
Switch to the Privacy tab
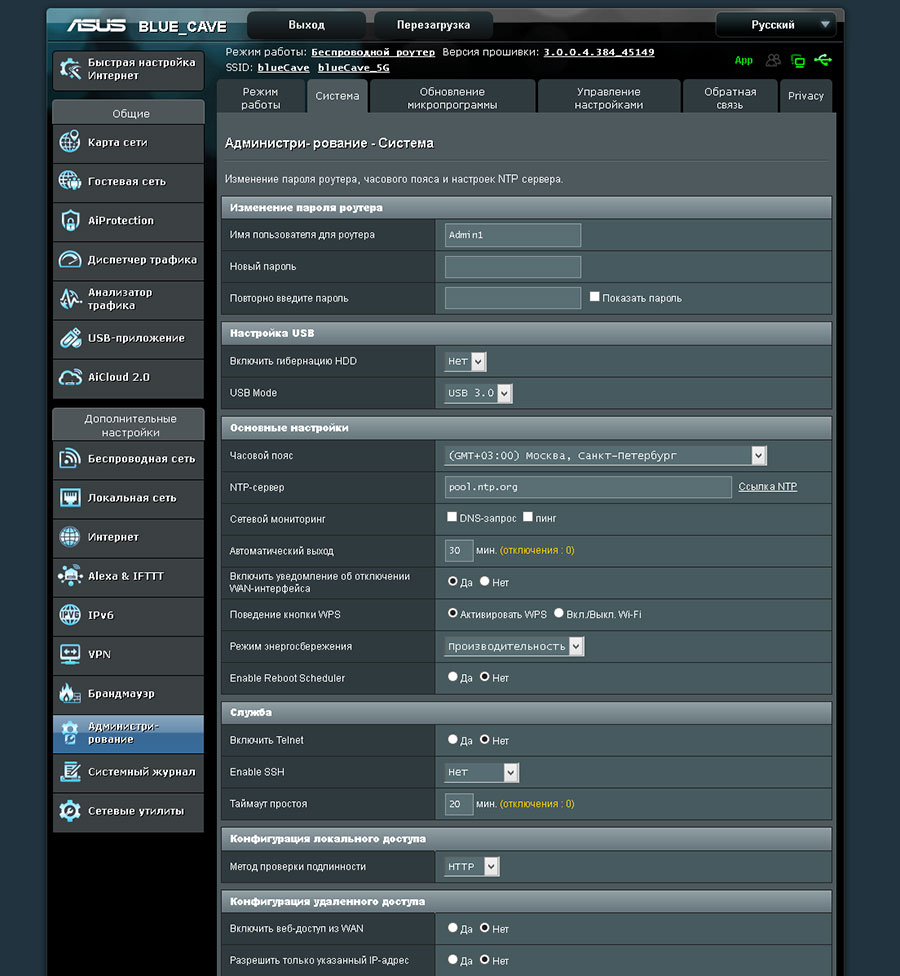805,96
